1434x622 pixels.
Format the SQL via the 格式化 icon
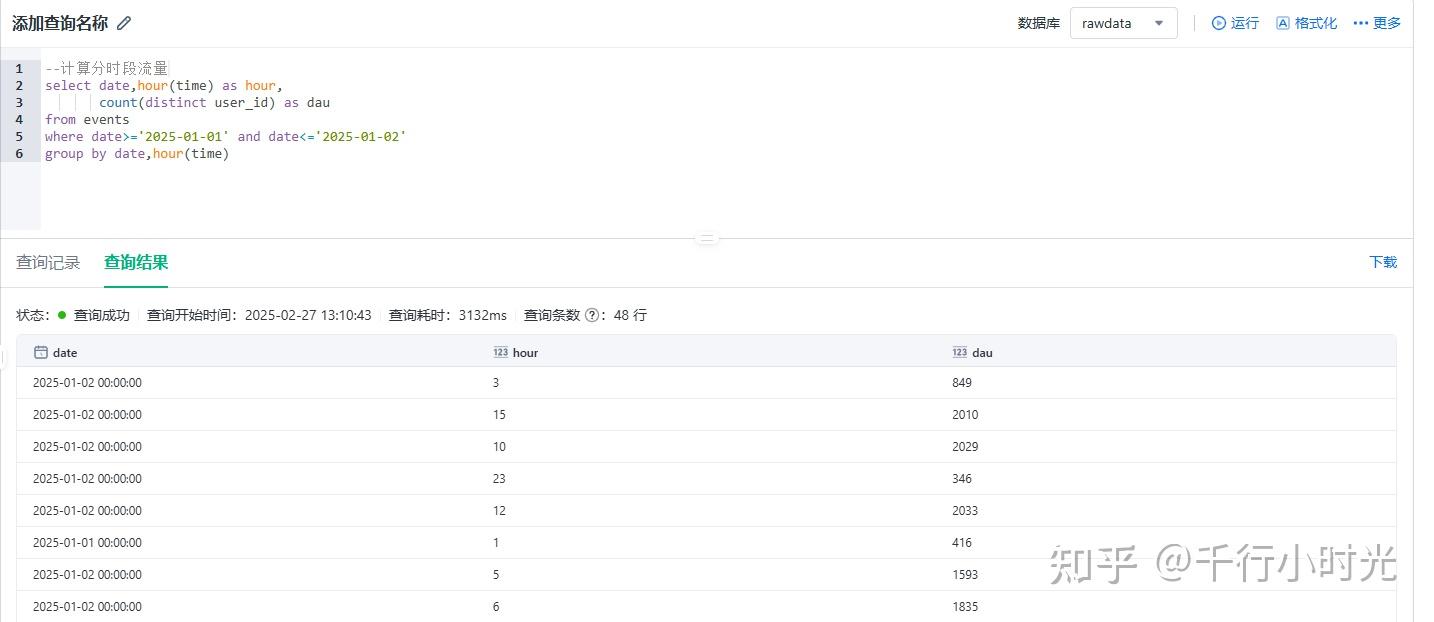1283,22
